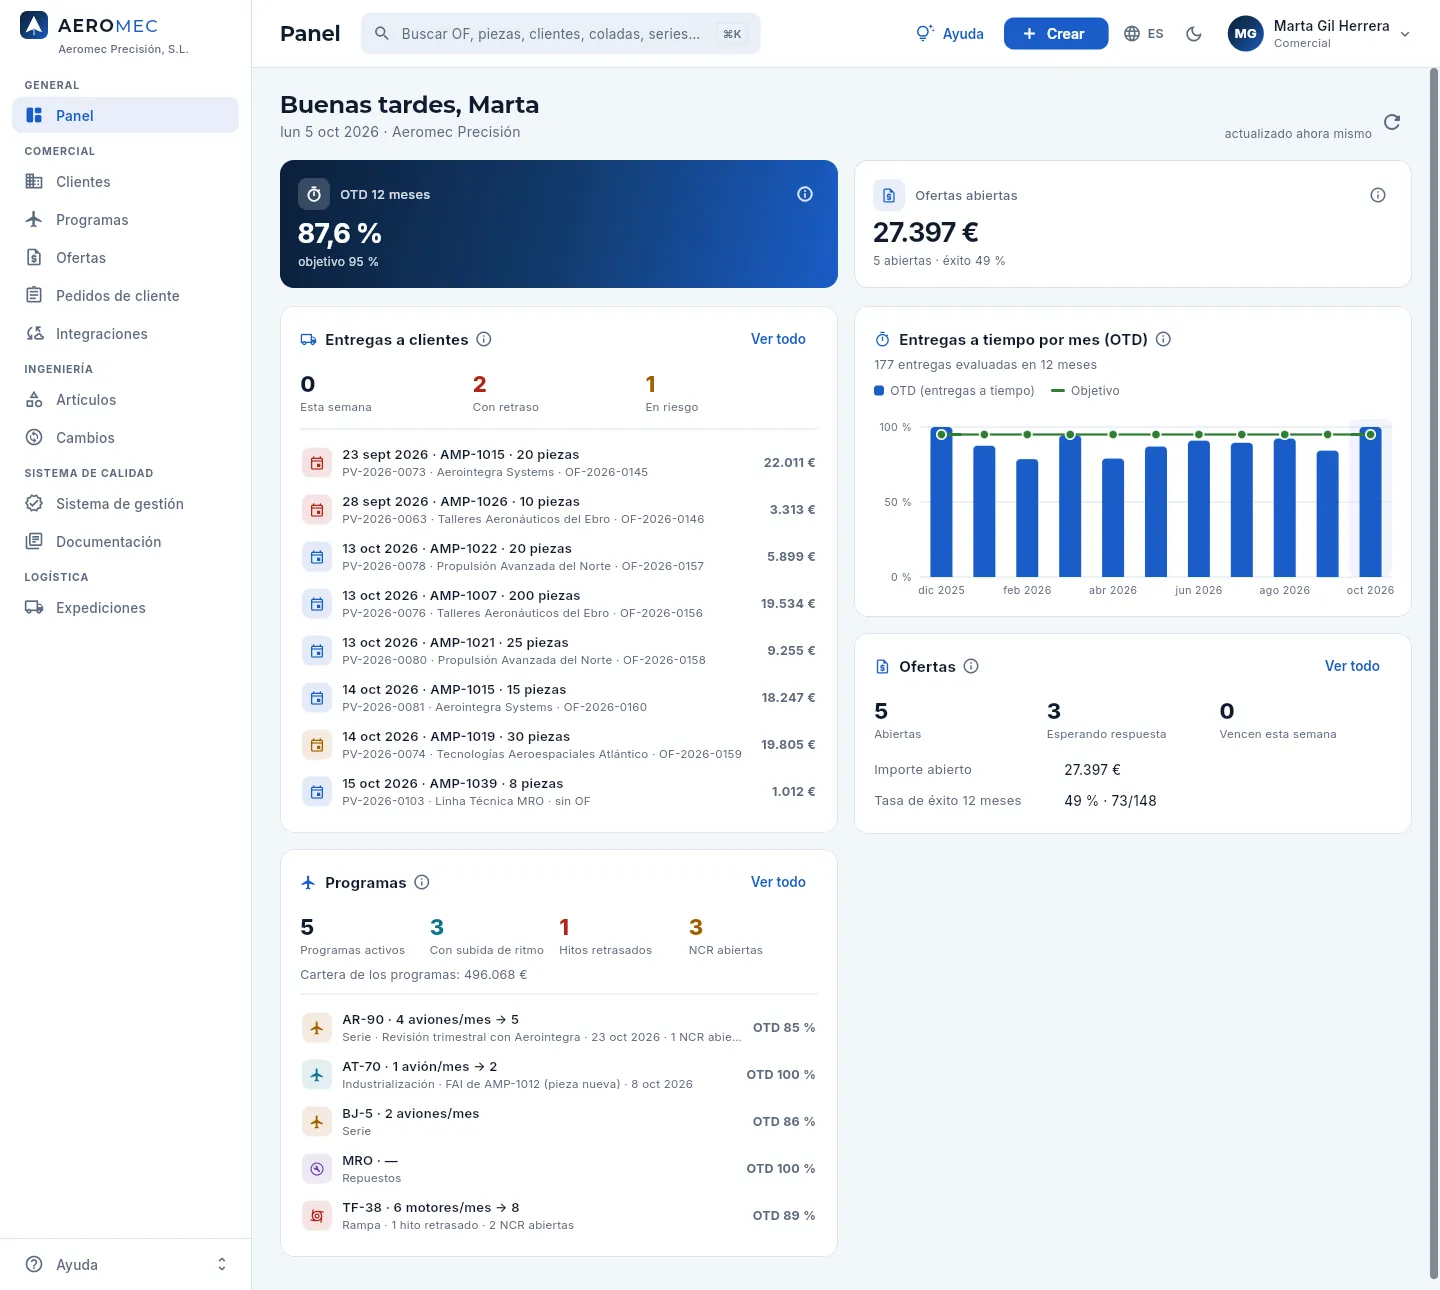
Task: Open info icon on Ofertas abiertas card
Action: tap(1378, 195)
